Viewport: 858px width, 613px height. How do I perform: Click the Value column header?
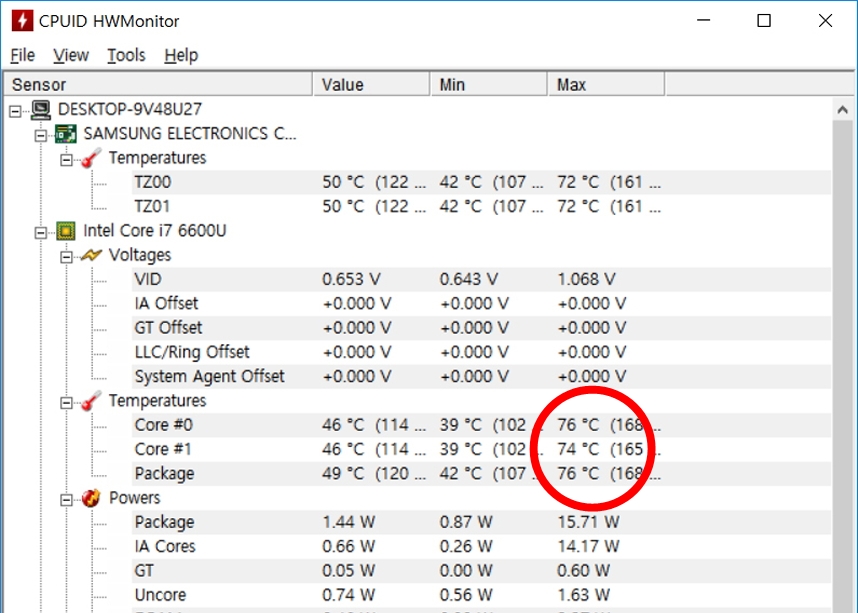point(372,85)
